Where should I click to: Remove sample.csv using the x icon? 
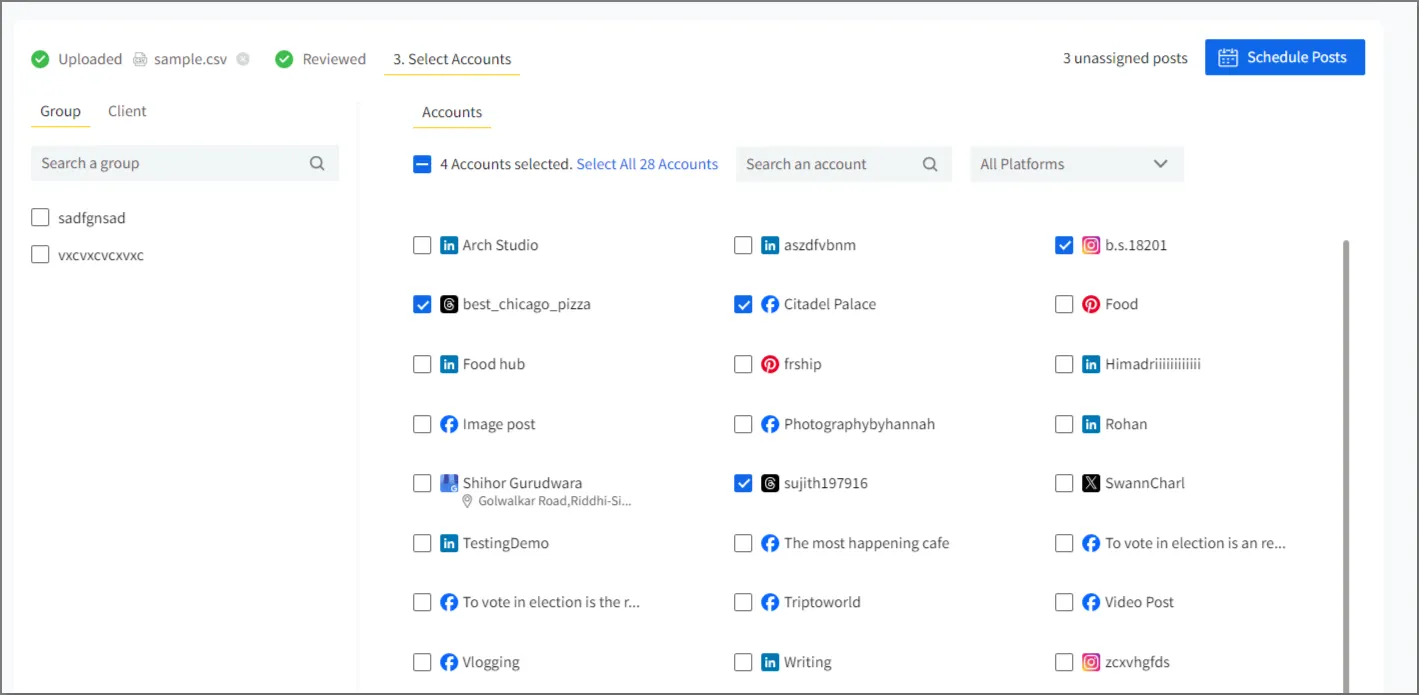coord(243,59)
